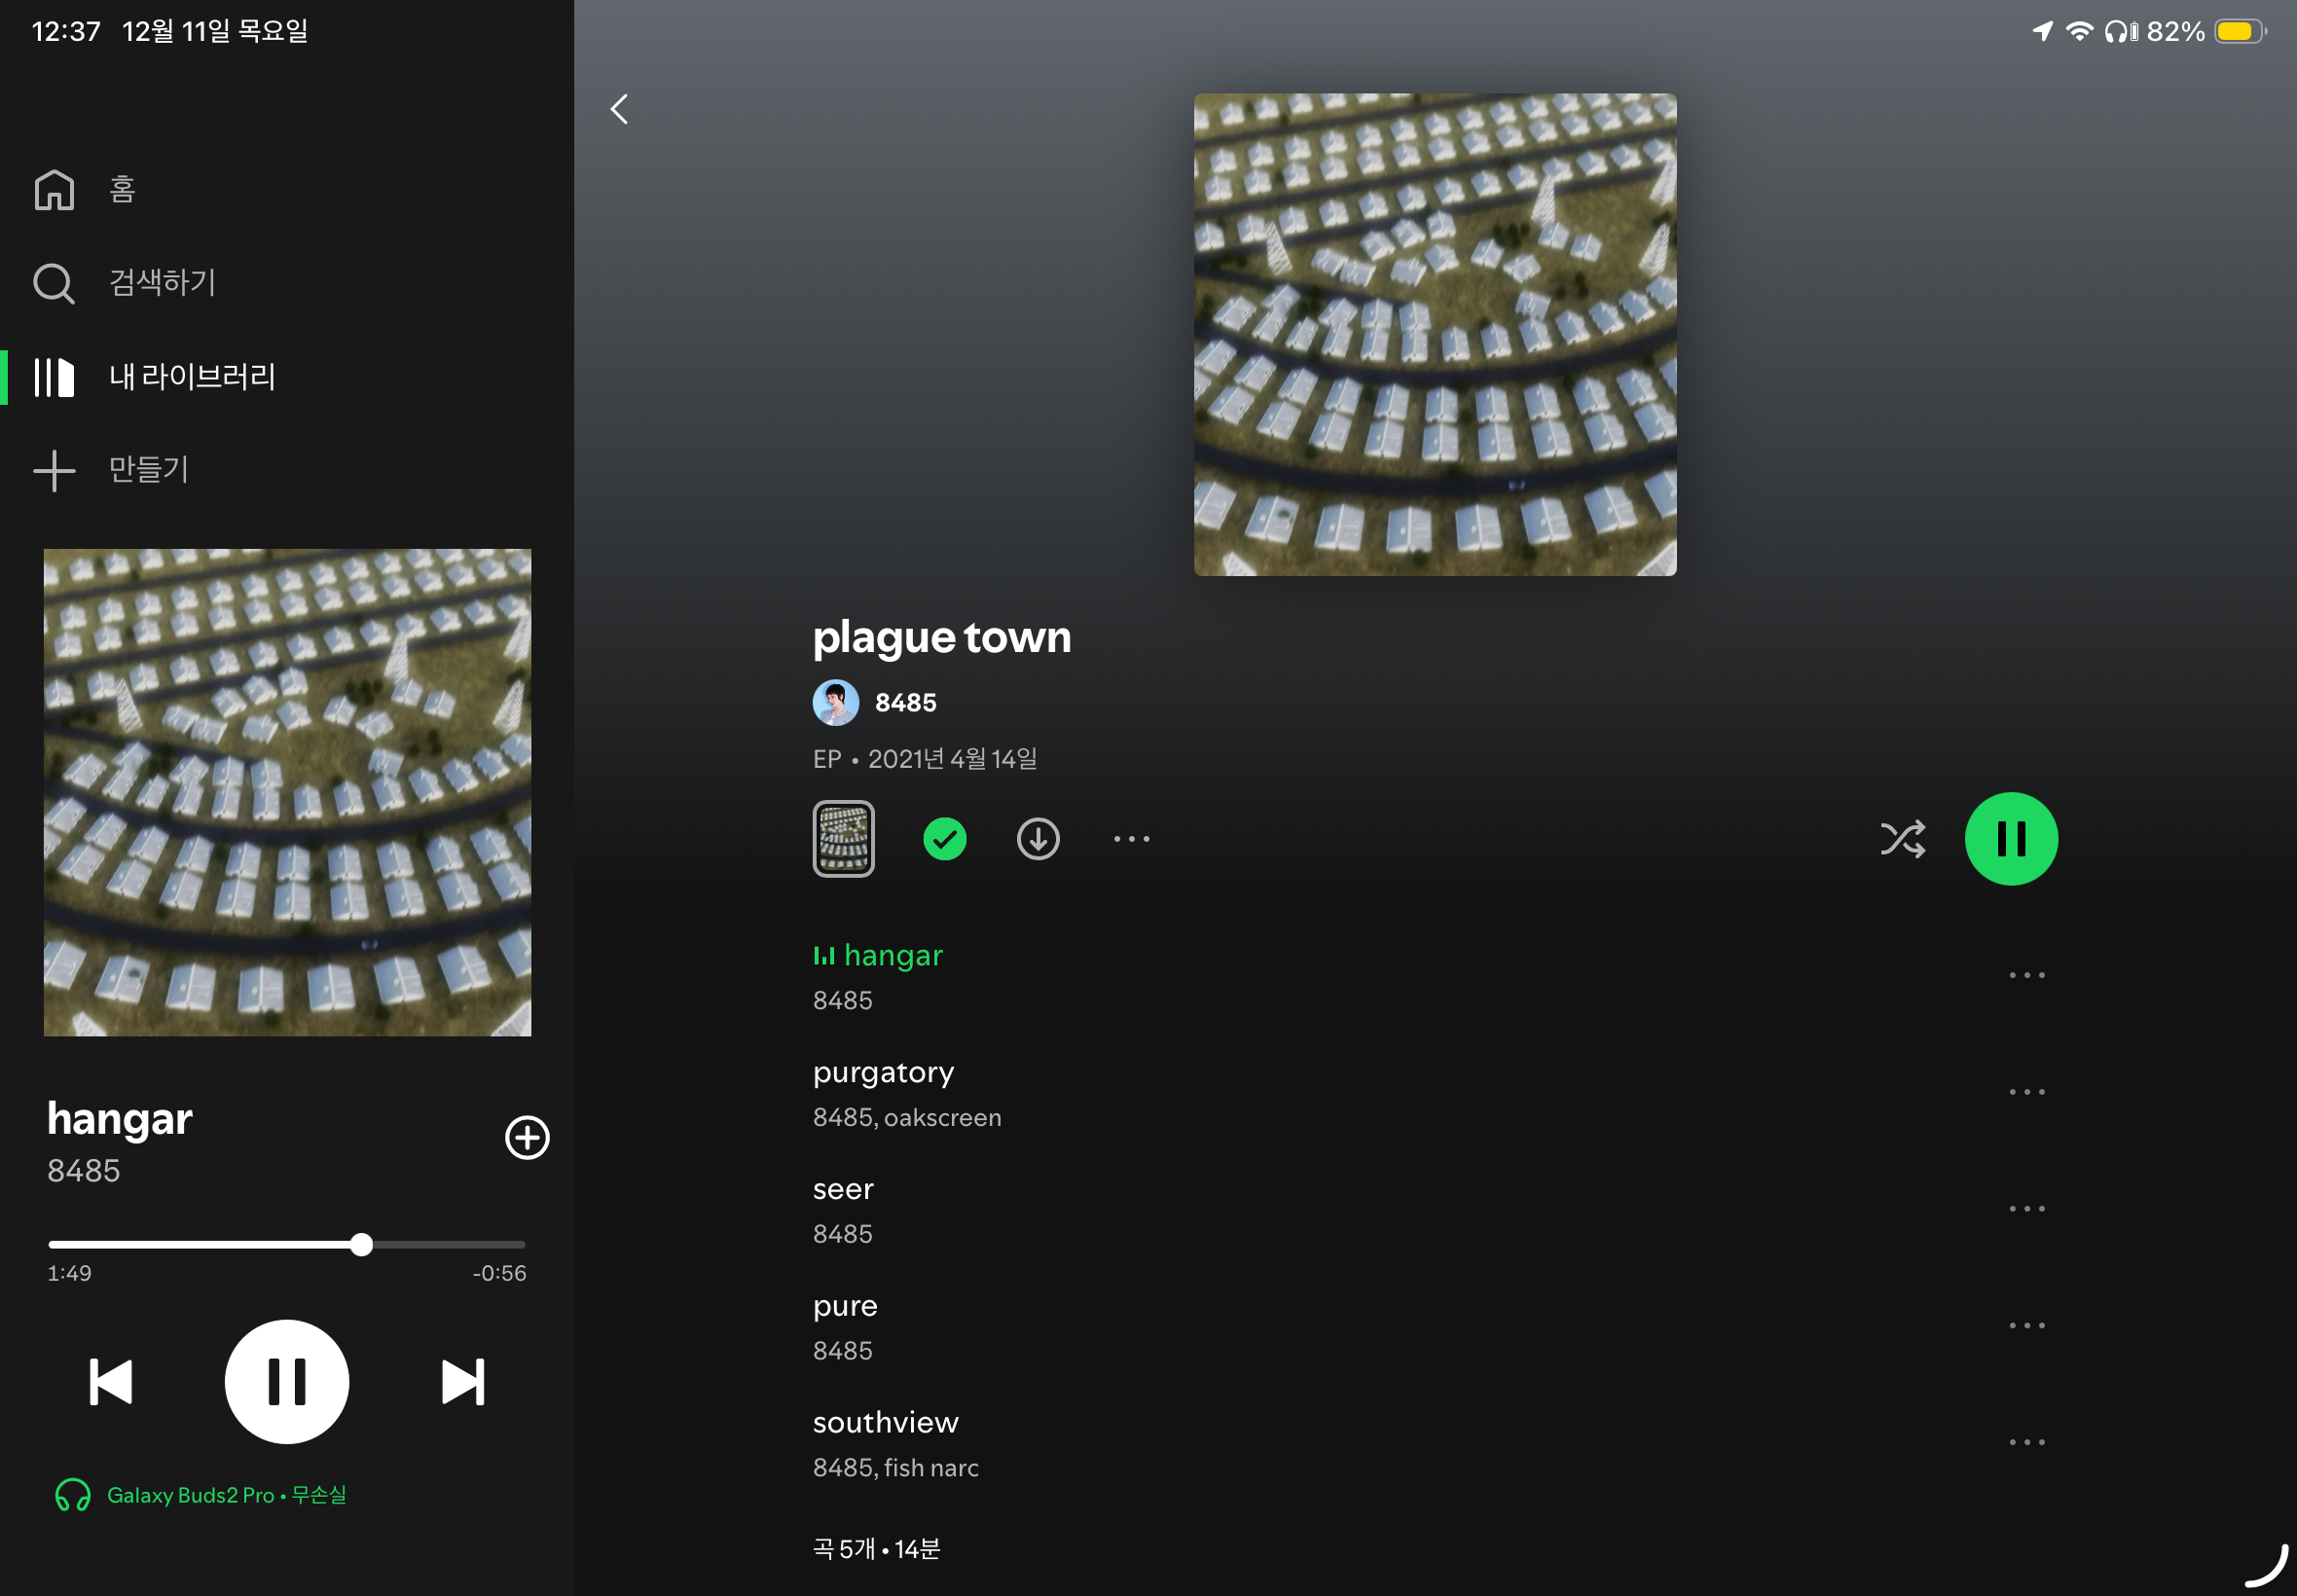Pause playback with the white sidebar button

tap(287, 1382)
